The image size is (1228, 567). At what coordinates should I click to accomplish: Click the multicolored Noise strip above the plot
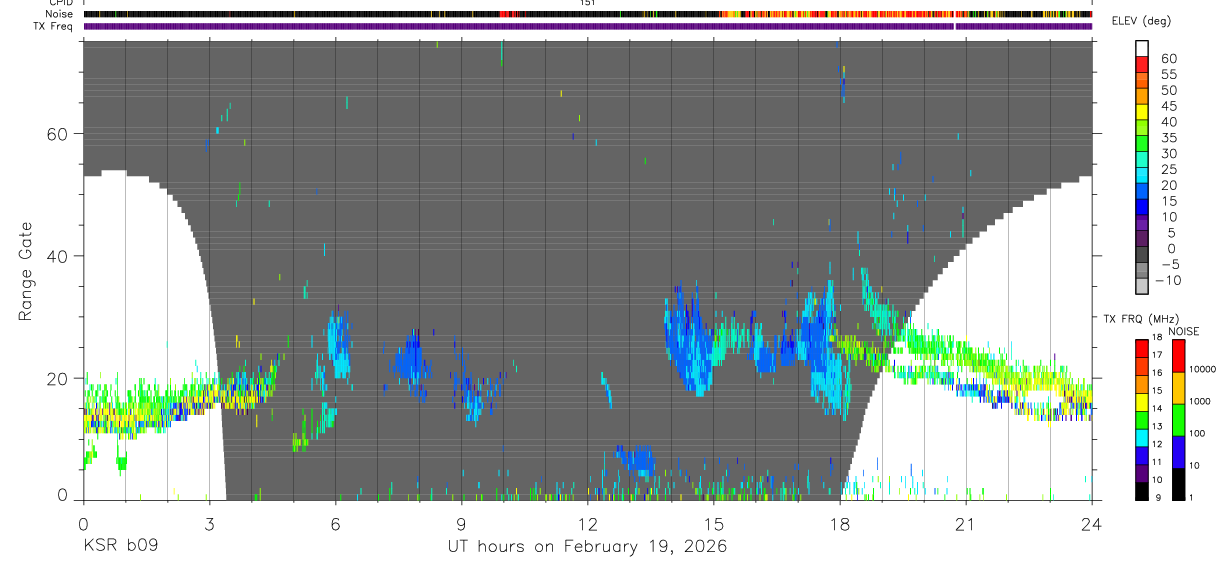[588, 14]
